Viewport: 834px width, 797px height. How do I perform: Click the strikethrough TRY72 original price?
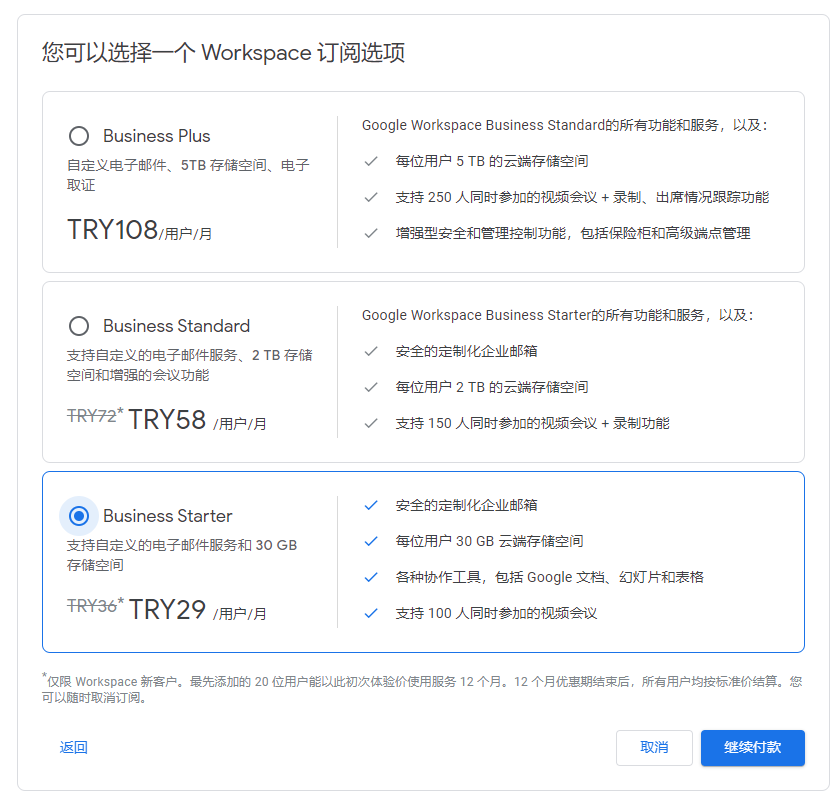click(x=92, y=416)
